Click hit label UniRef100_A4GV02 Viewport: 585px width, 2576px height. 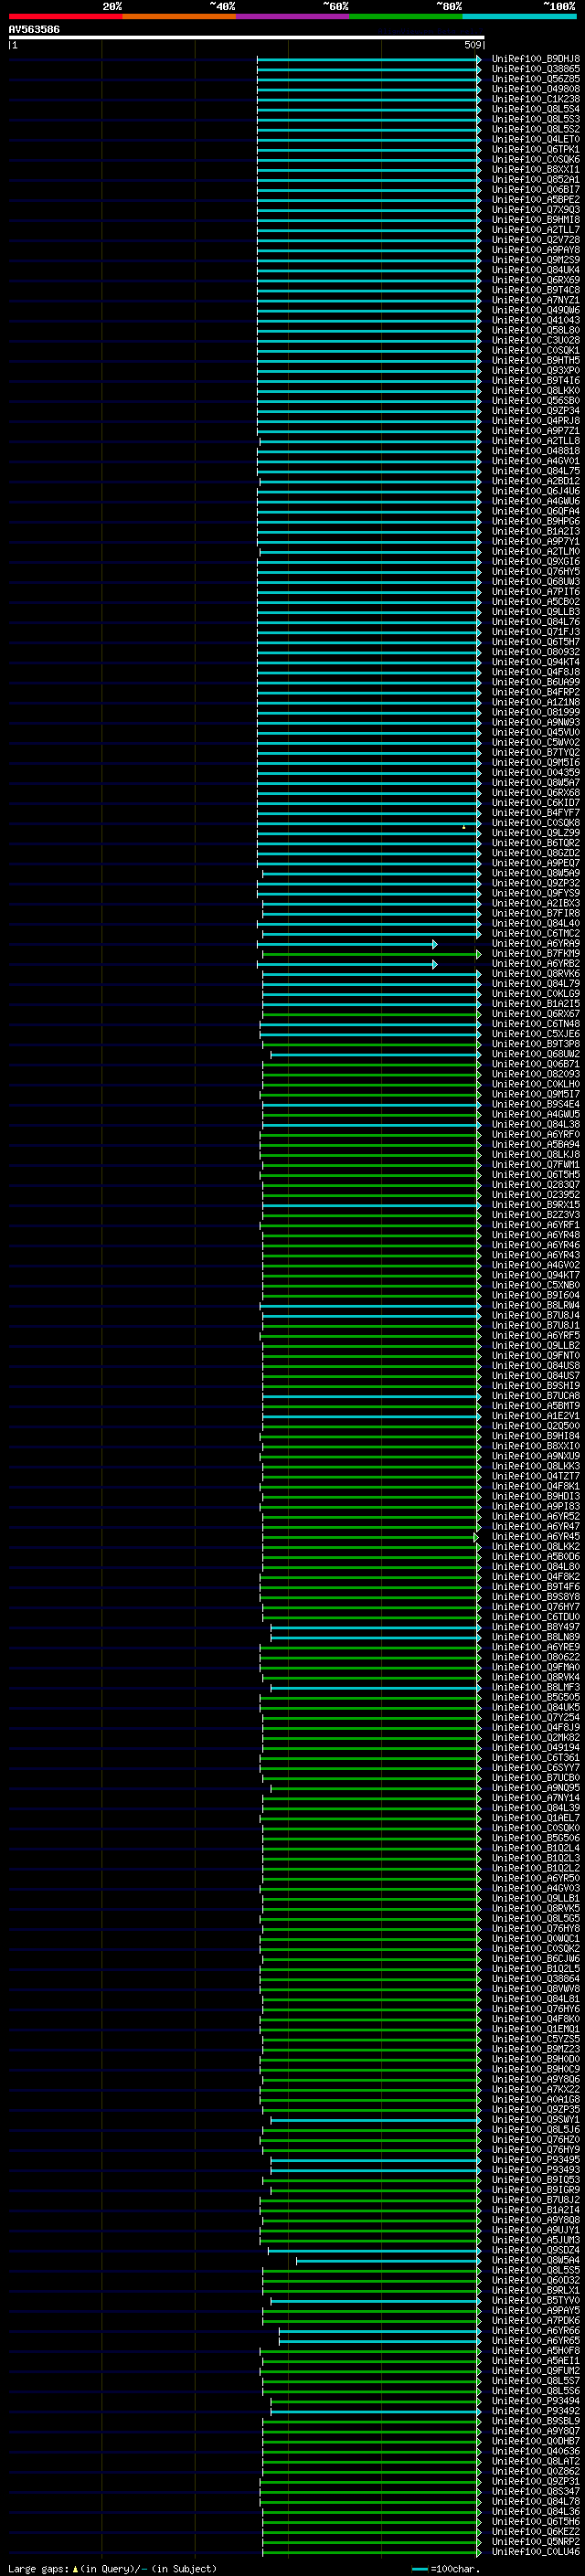pyautogui.click(x=536, y=1265)
